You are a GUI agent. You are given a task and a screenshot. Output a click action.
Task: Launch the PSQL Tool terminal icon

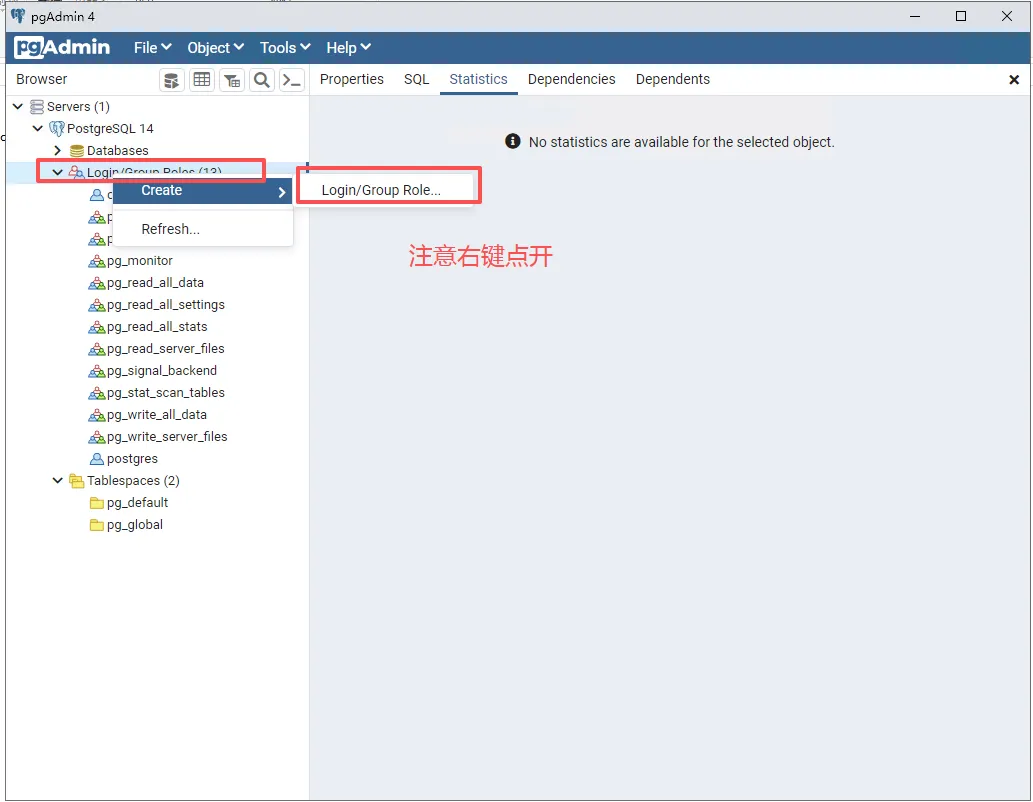pos(292,80)
